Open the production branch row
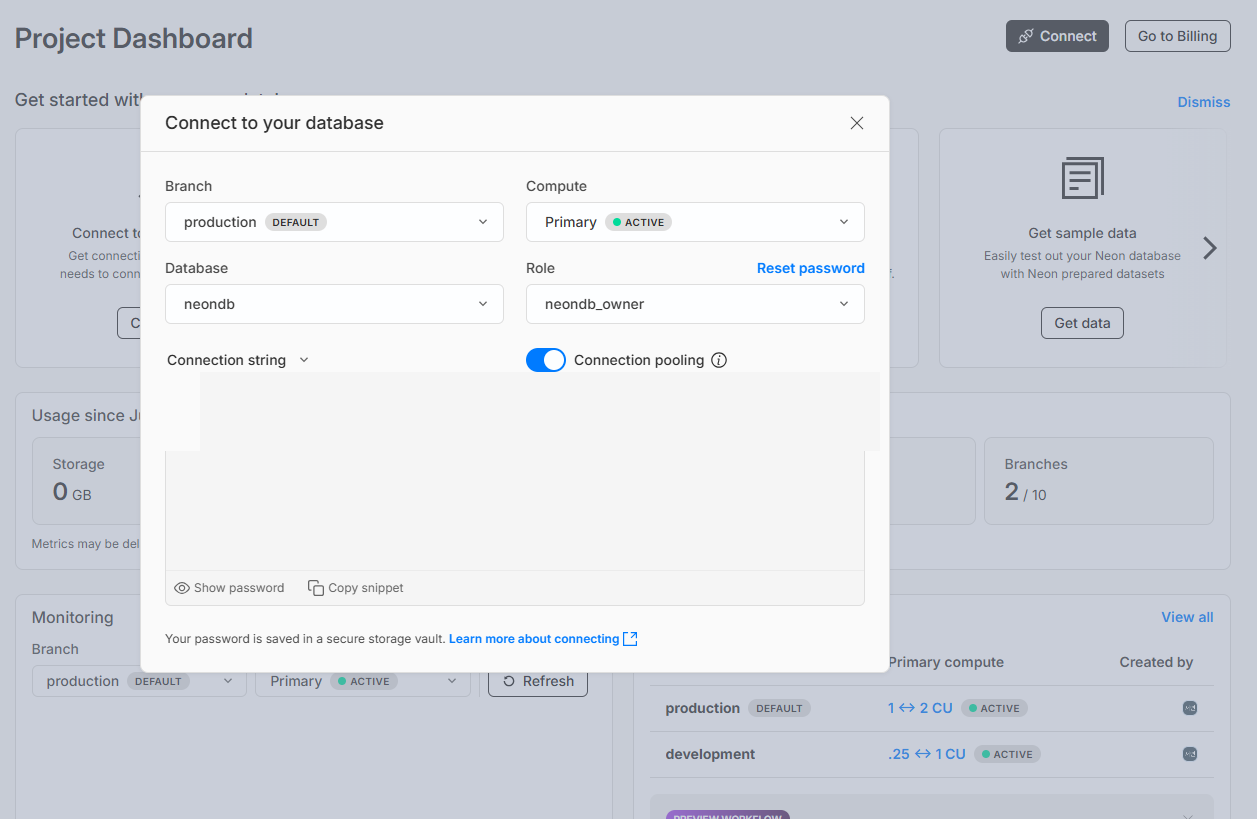The width and height of the screenshot is (1257, 819). pos(932,708)
